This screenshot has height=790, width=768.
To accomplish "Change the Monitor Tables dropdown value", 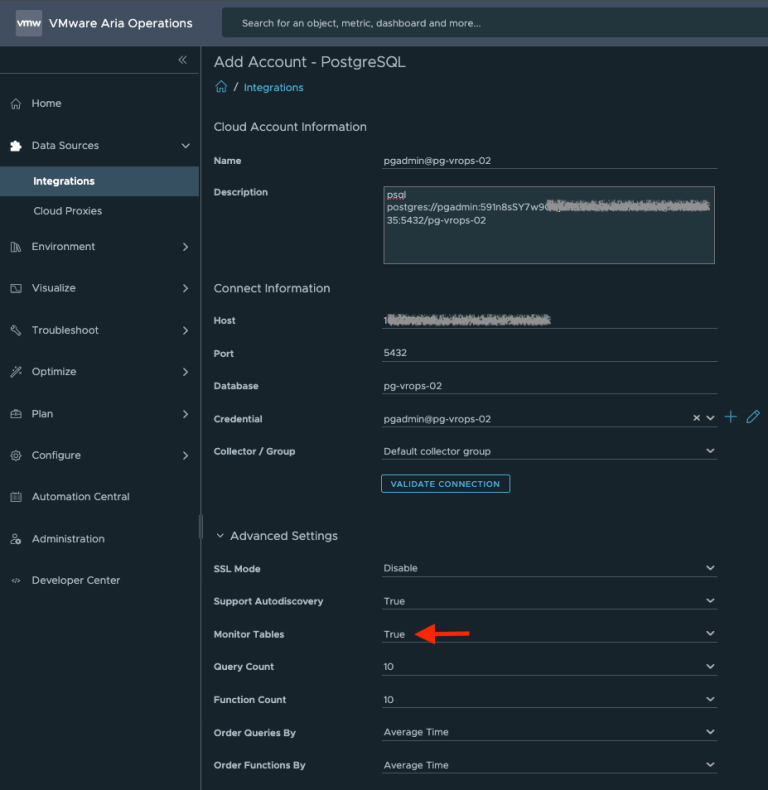I will 549,634.
